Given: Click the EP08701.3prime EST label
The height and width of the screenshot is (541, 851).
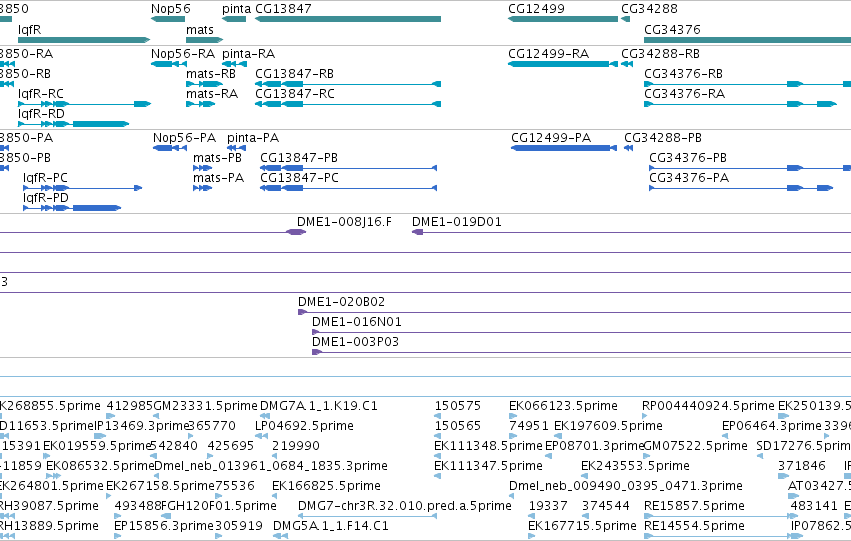Looking at the screenshot, I should tap(594, 446).
